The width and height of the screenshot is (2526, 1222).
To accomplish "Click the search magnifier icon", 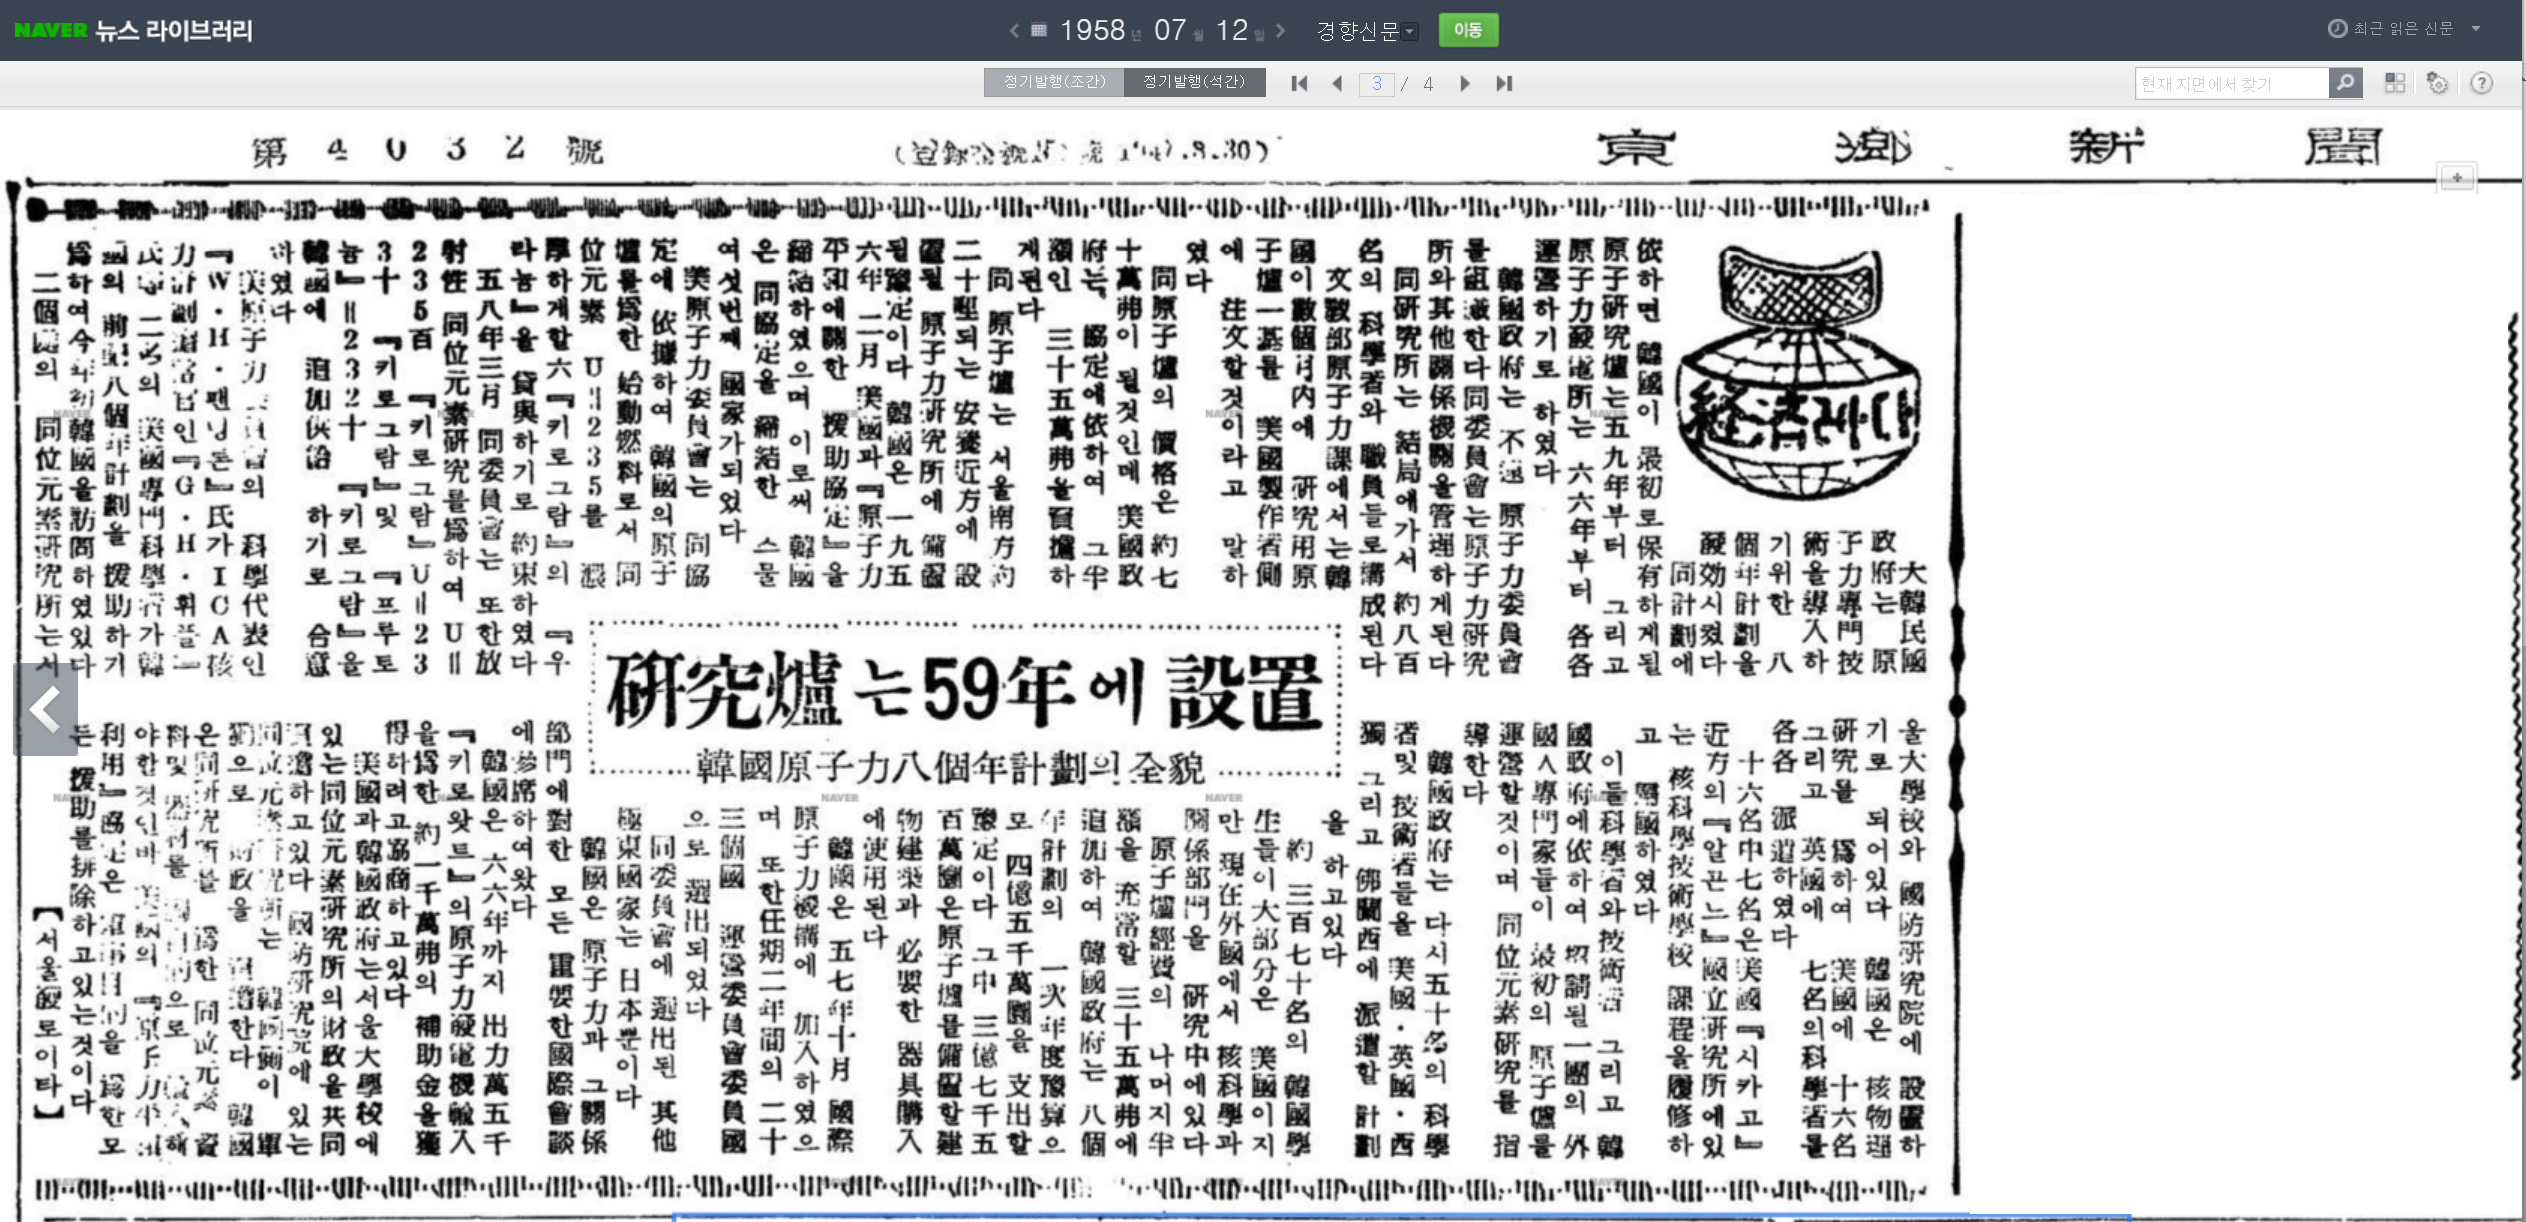I will pos(2345,83).
